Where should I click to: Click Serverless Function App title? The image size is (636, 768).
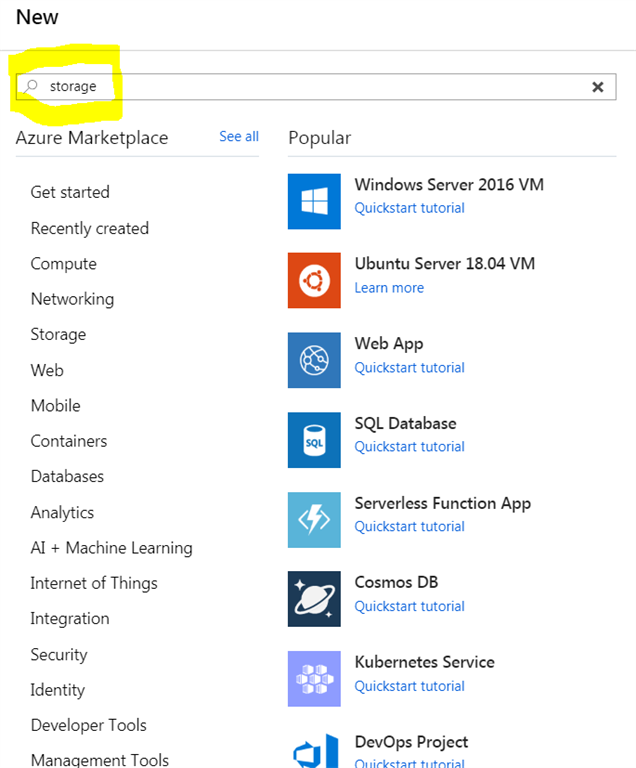pos(443,504)
